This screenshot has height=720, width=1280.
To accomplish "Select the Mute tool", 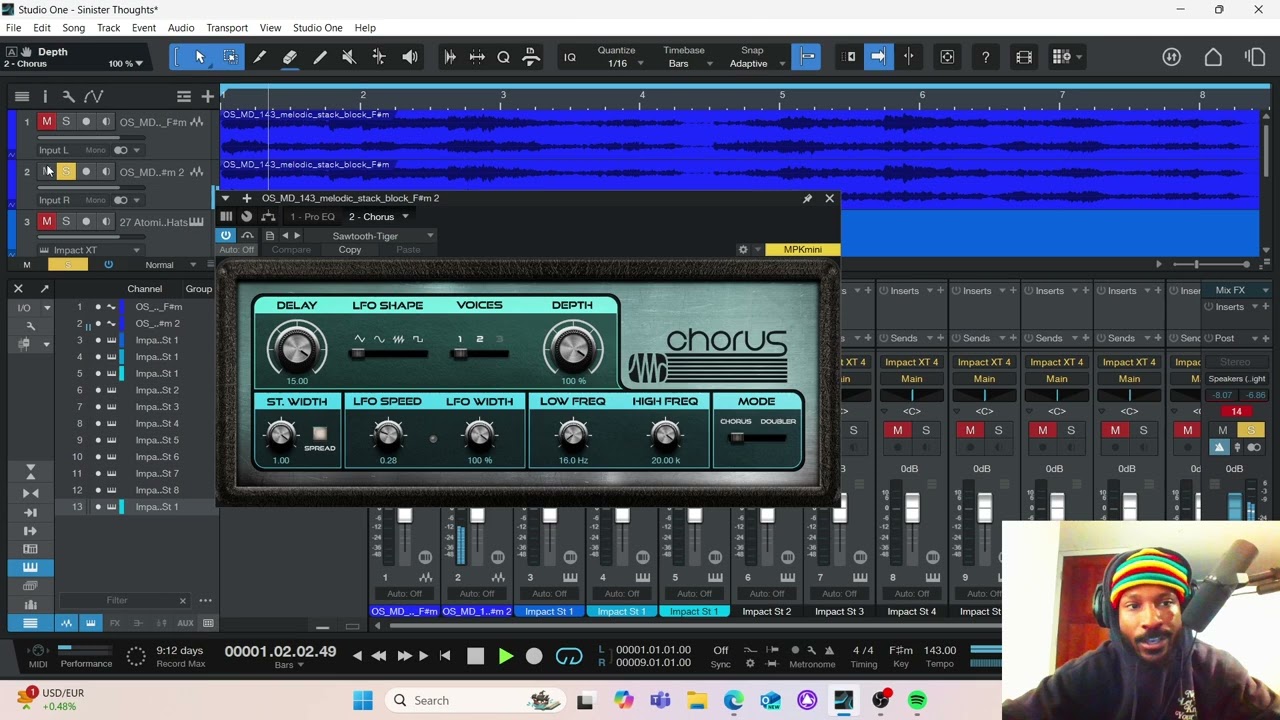I will 349,57.
